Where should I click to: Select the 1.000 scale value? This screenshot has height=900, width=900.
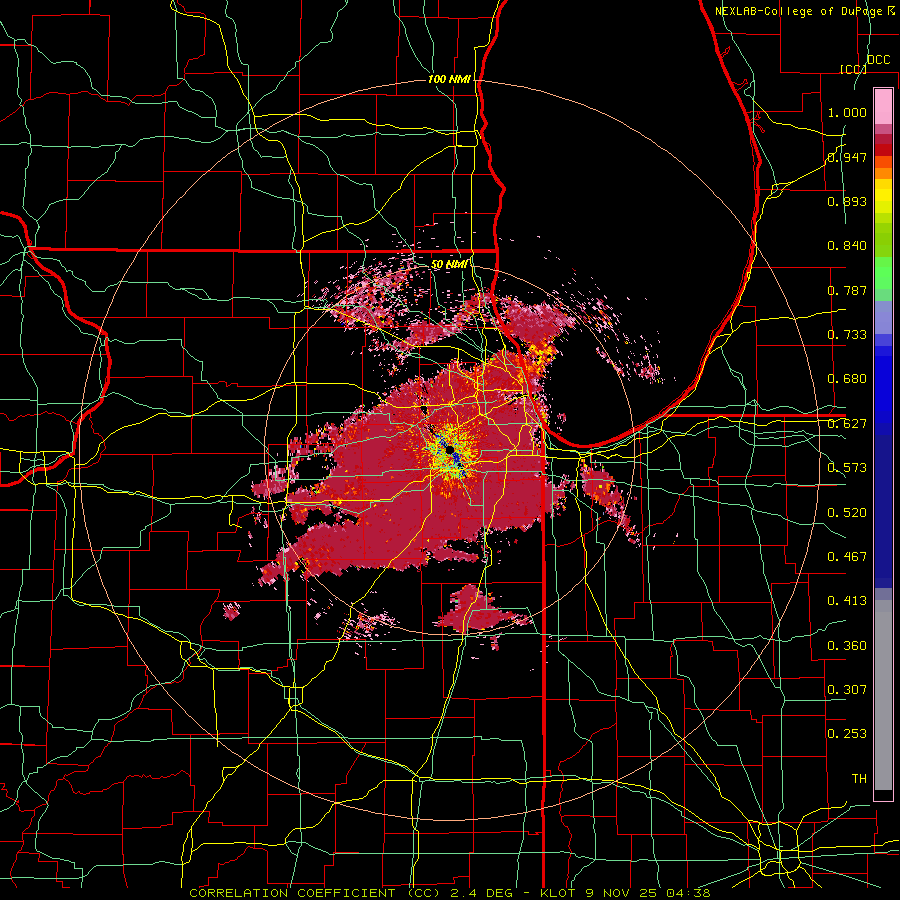[x=847, y=112]
